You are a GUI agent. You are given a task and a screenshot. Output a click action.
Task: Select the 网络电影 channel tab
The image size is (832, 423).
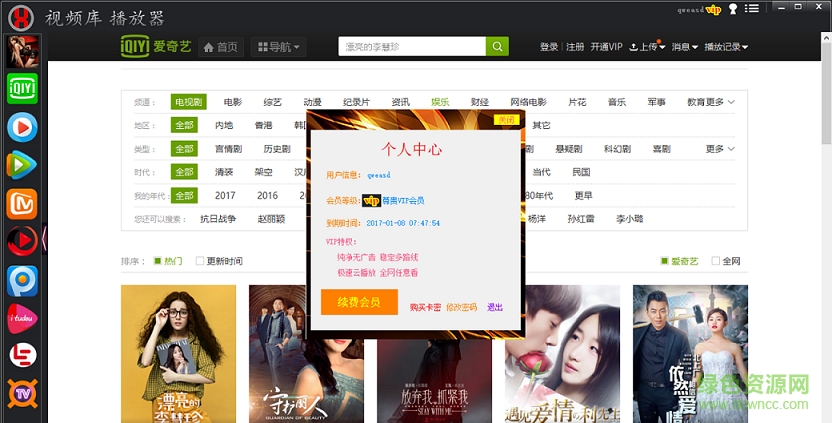(528, 102)
